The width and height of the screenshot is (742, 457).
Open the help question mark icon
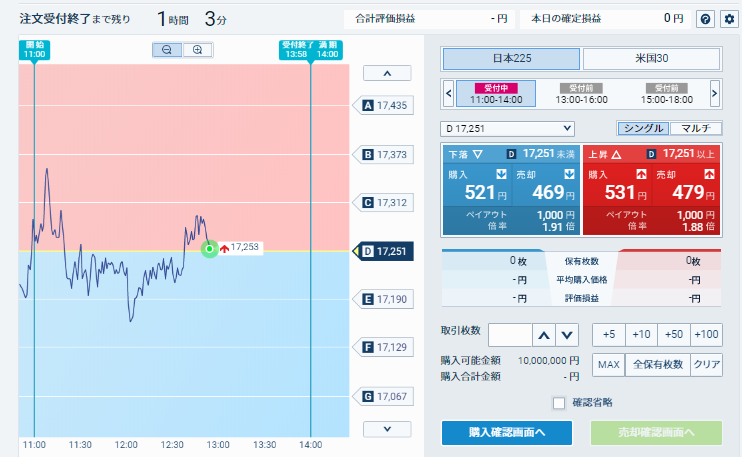705,19
